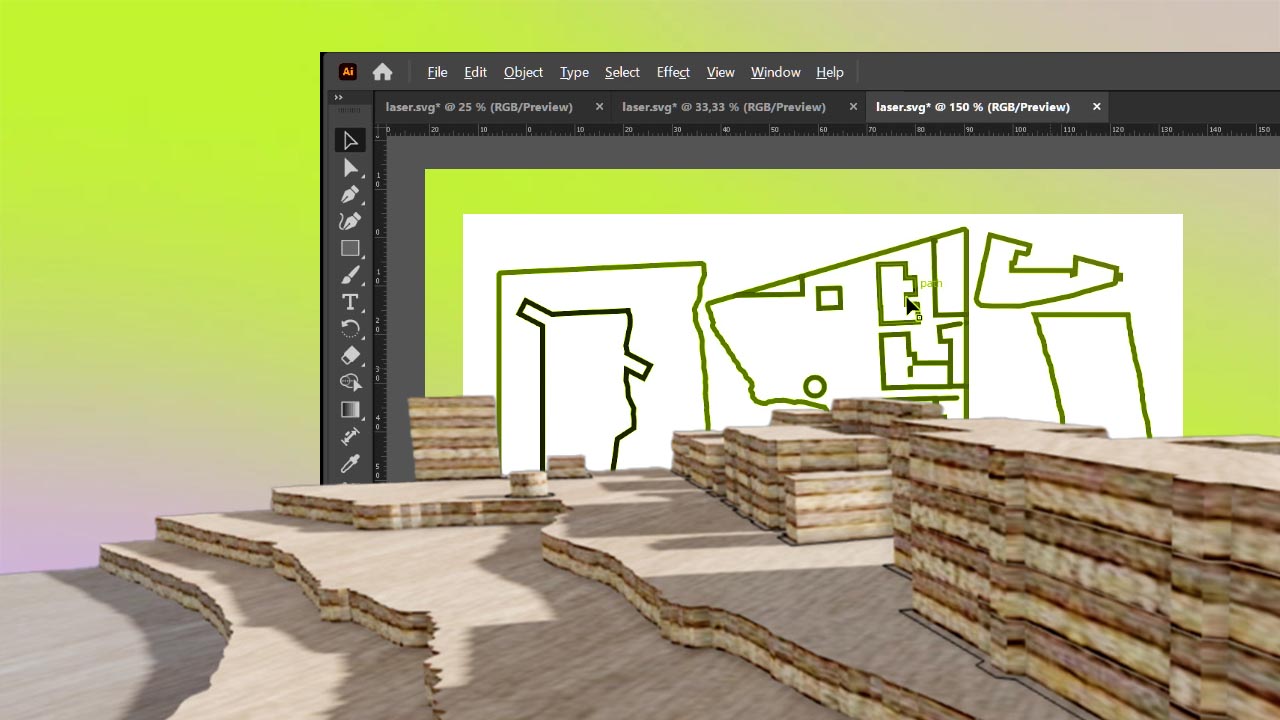Open the Effect menu
This screenshot has height=720, width=1280.
click(673, 72)
